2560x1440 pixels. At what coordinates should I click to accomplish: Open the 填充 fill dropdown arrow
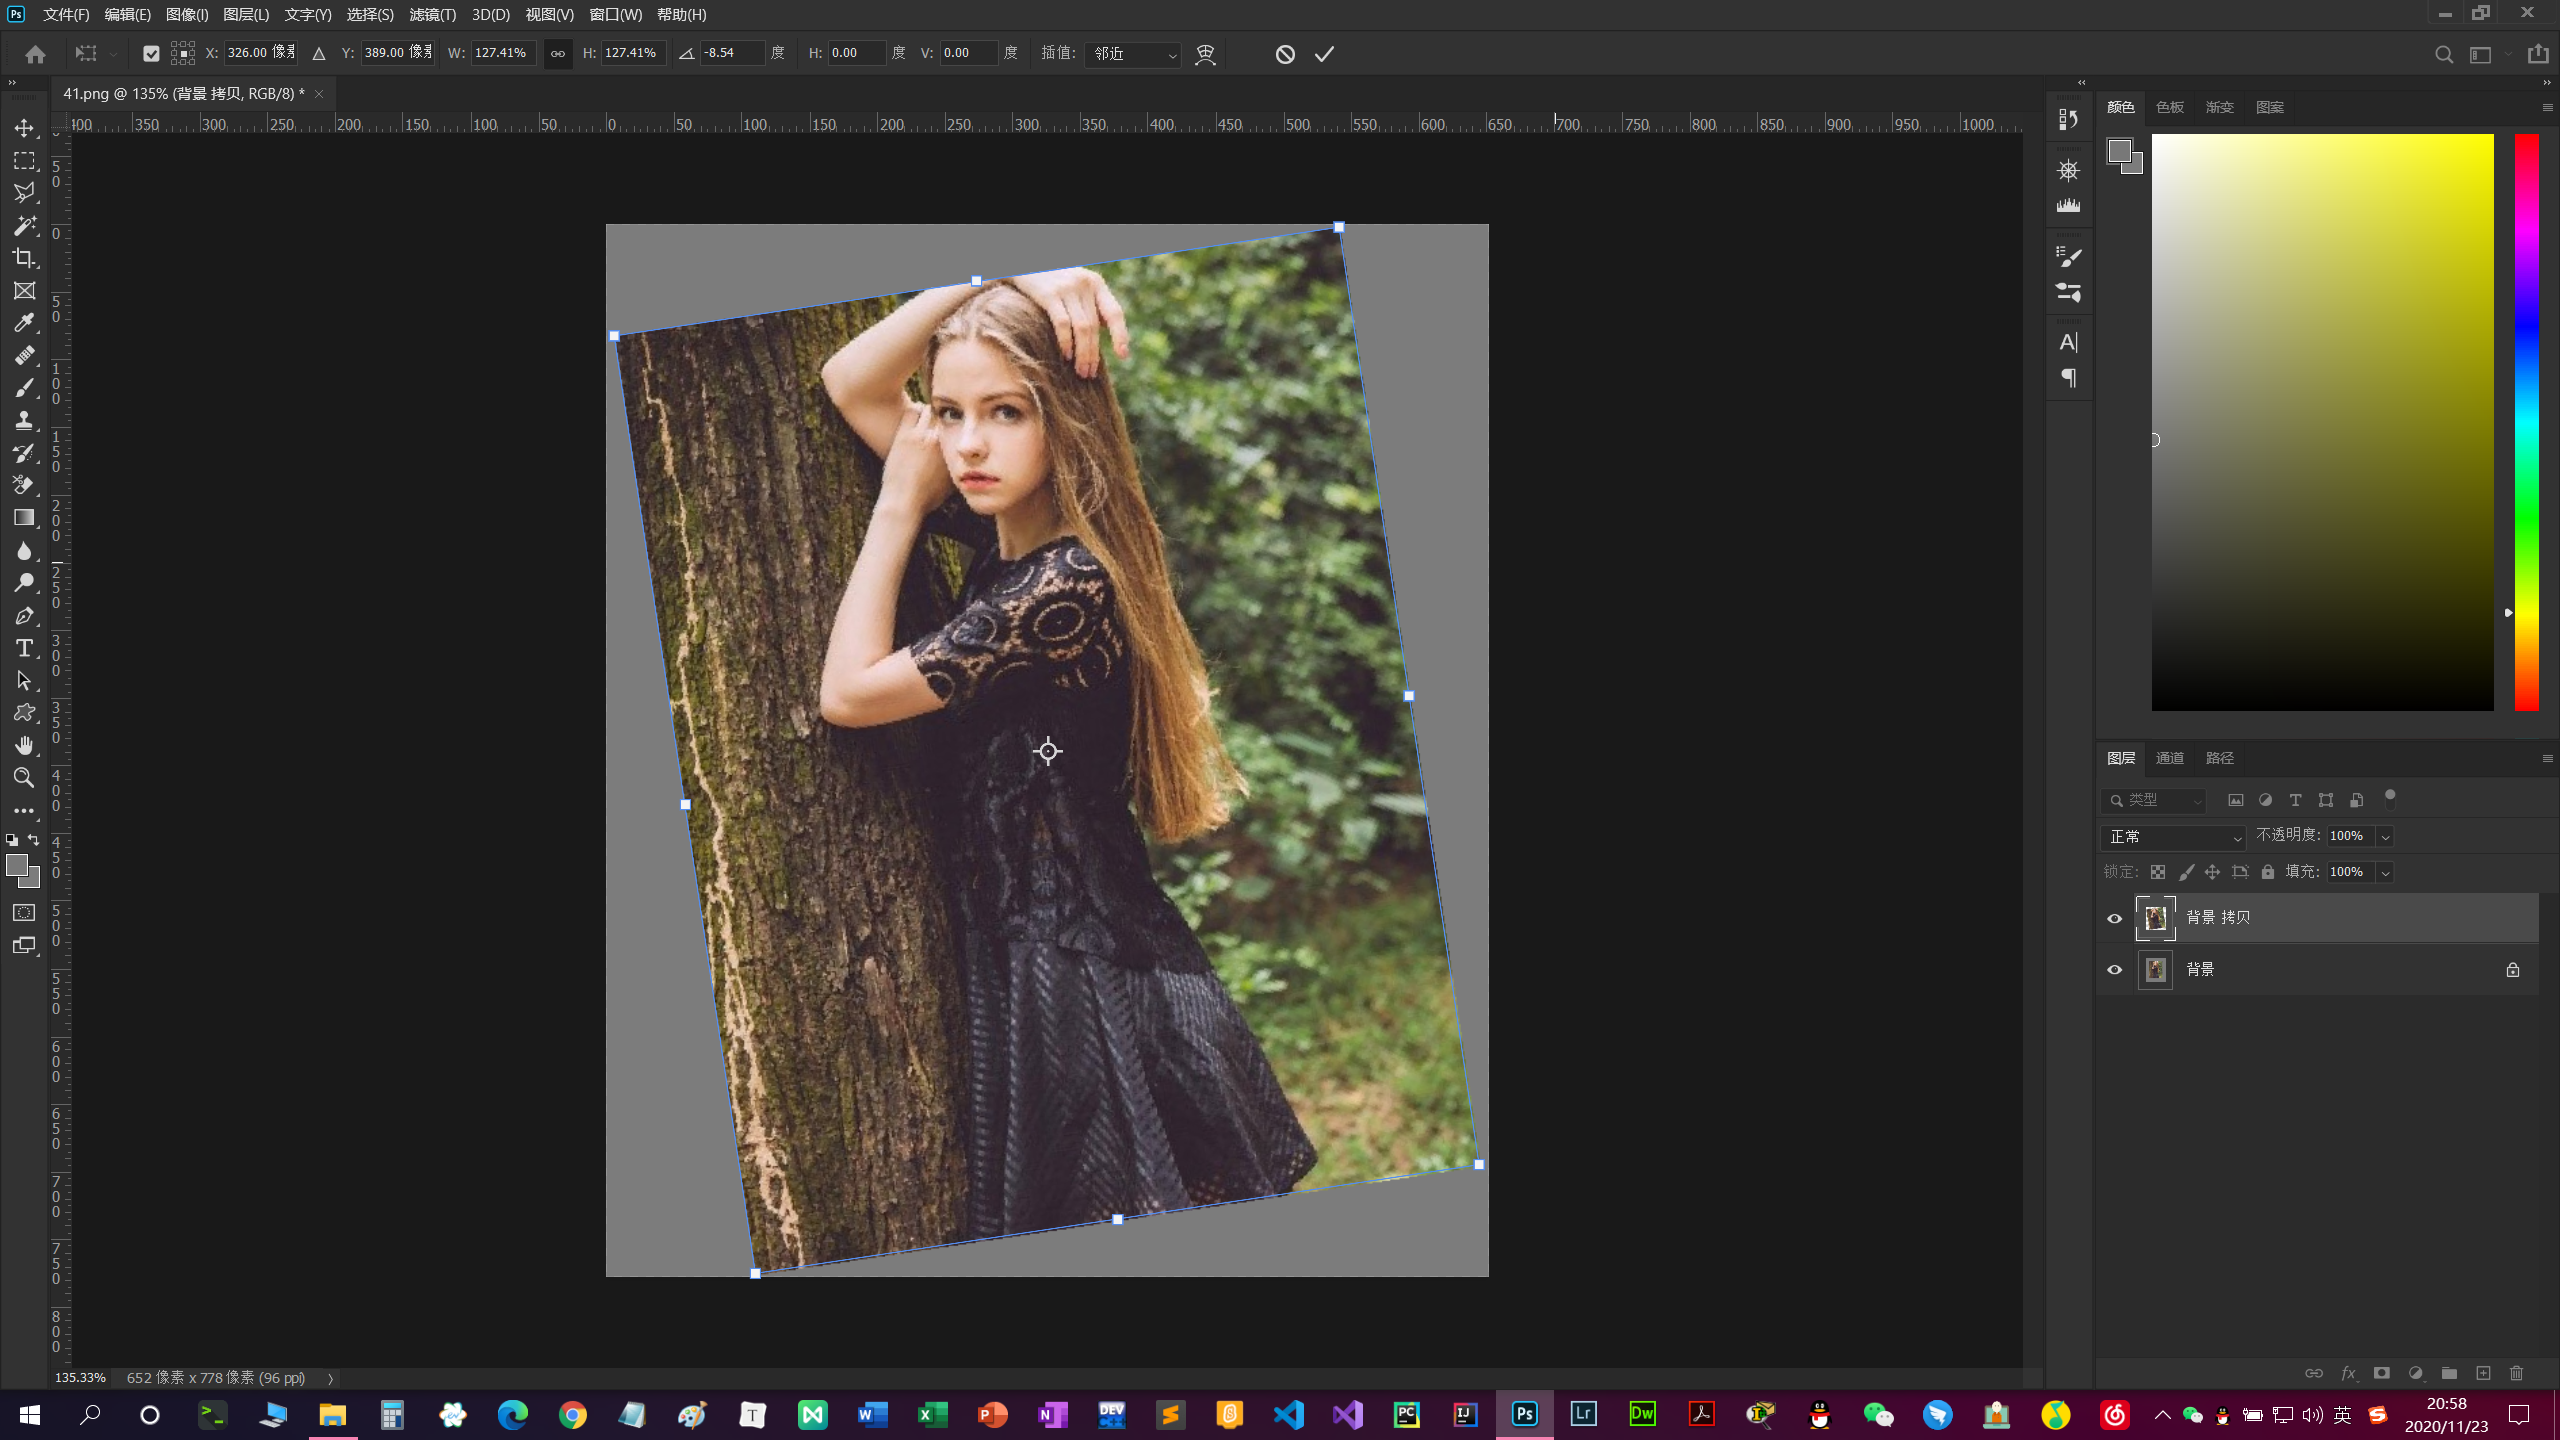pyautogui.click(x=2385, y=873)
